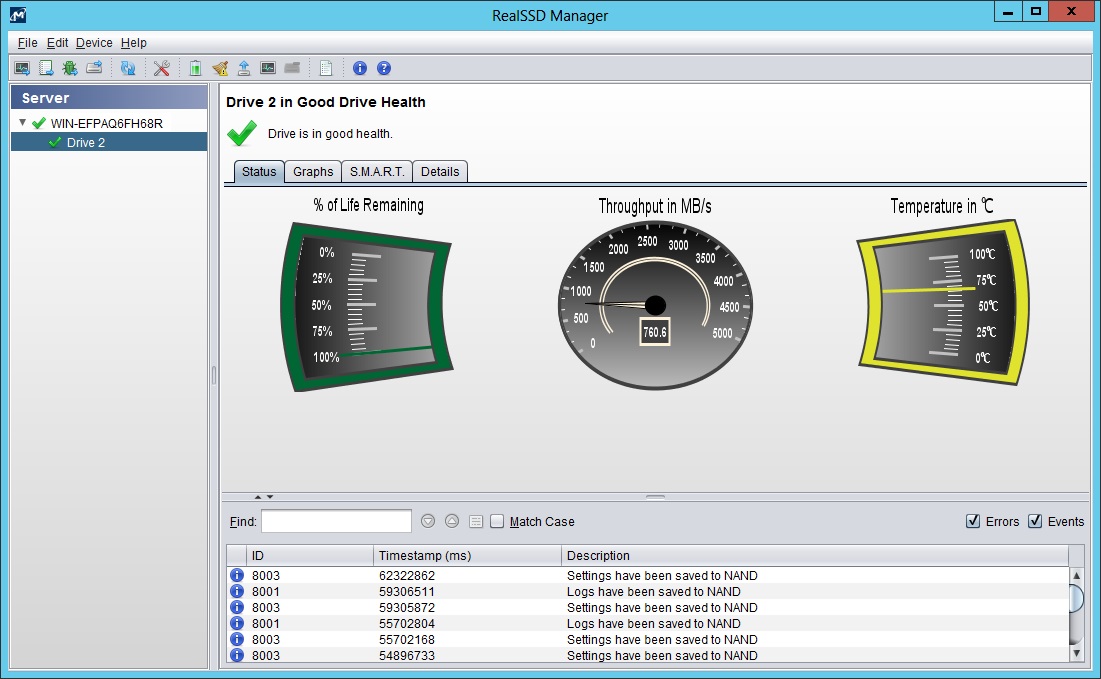Click the green battery icon in toolbar

tap(196, 68)
